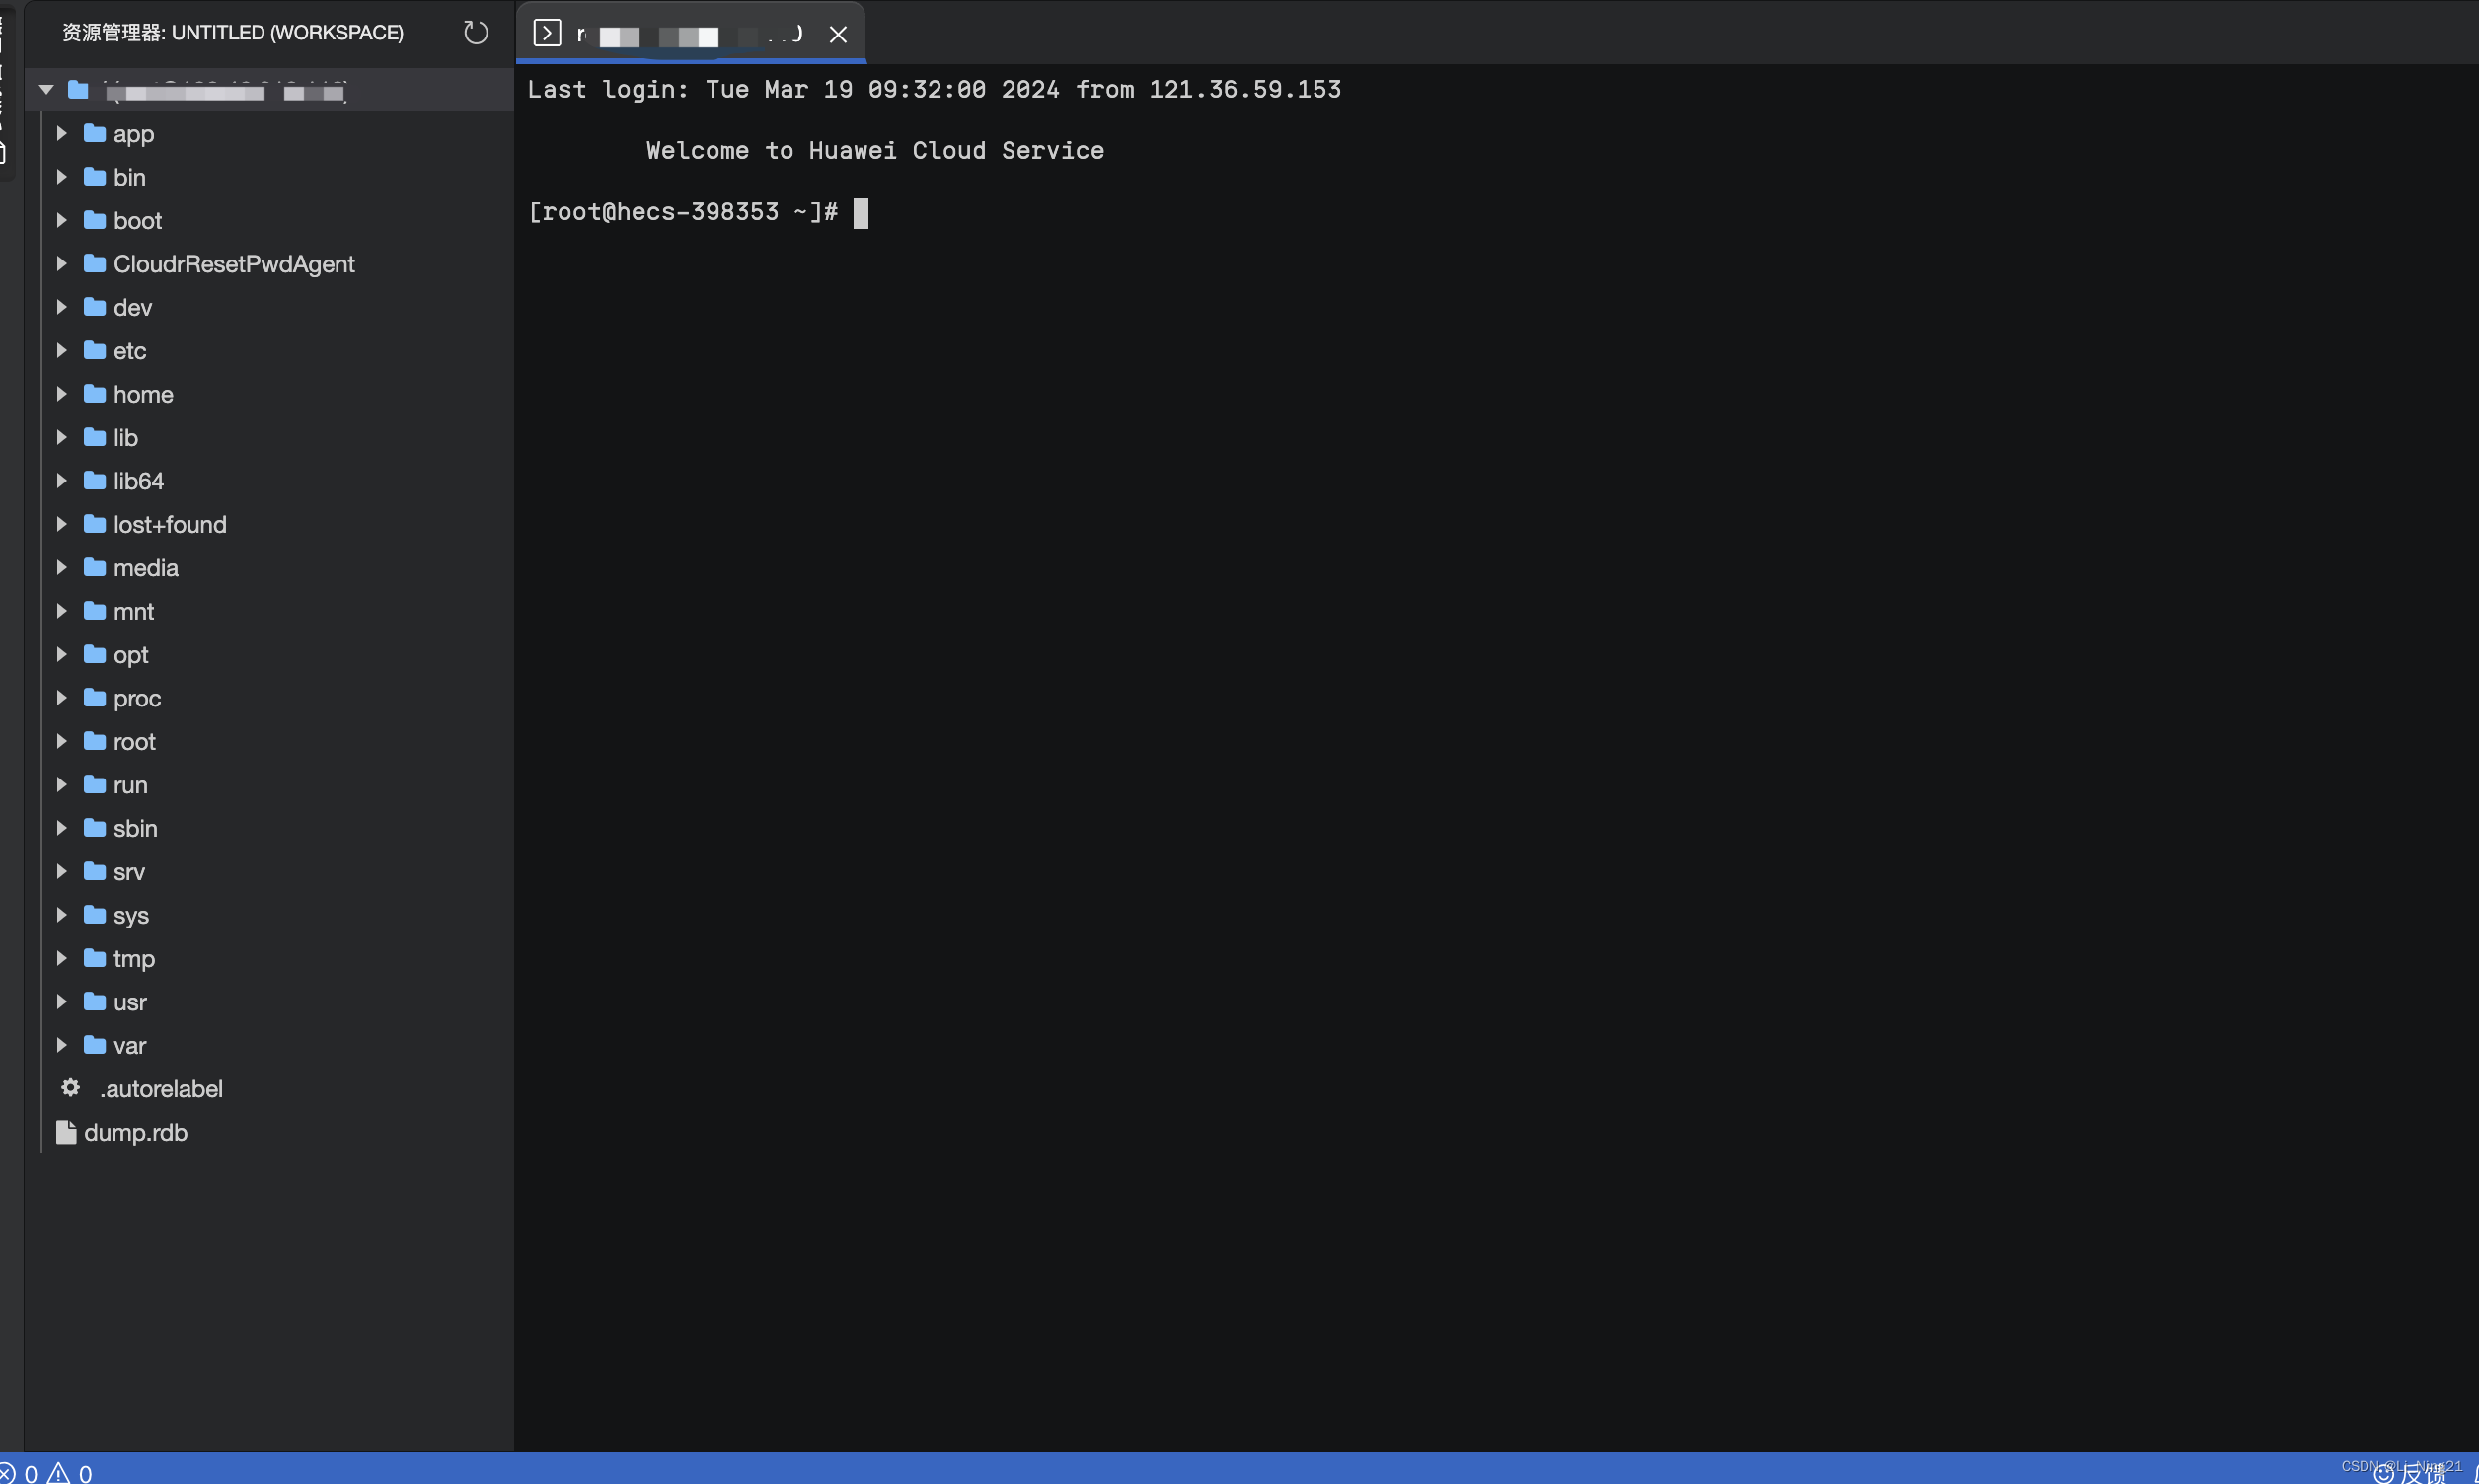The width and height of the screenshot is (2479, 1484).
Task: Click the resource manager panel title
Action: pos(233,33)
